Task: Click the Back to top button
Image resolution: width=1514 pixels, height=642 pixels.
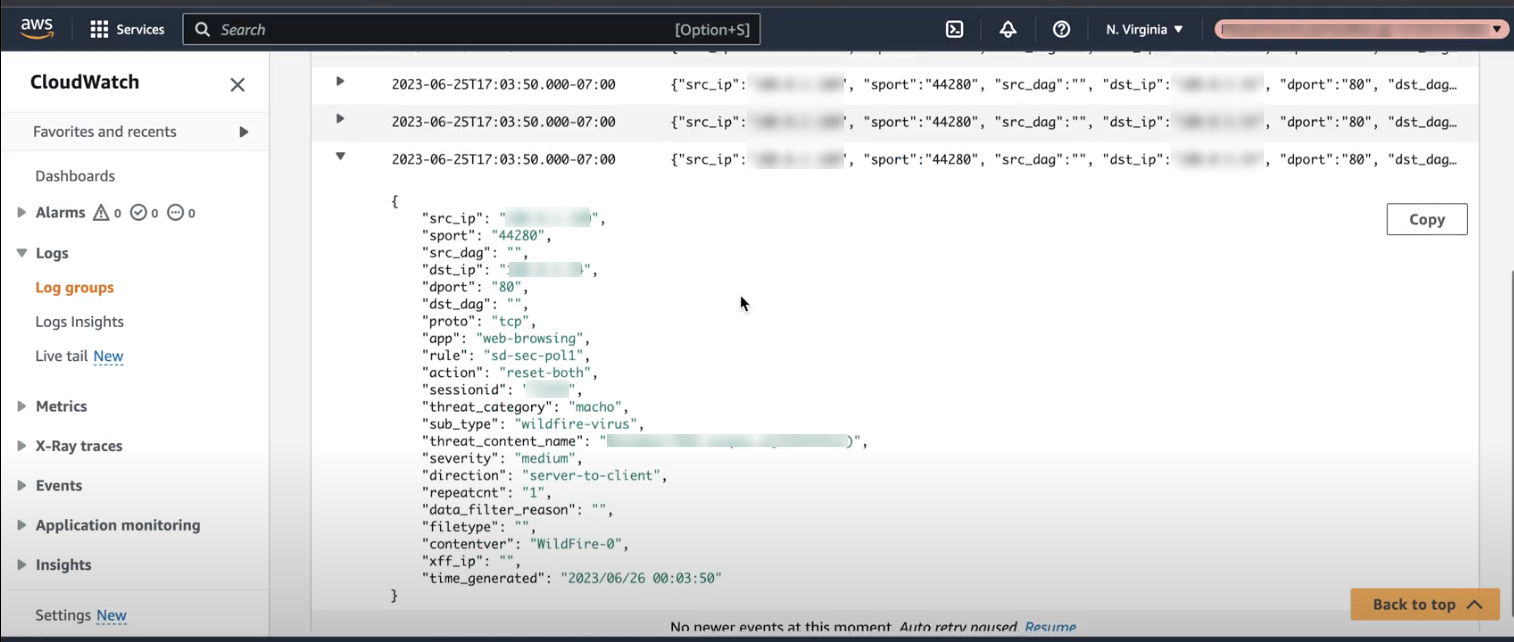Action: coord(1424,604)
